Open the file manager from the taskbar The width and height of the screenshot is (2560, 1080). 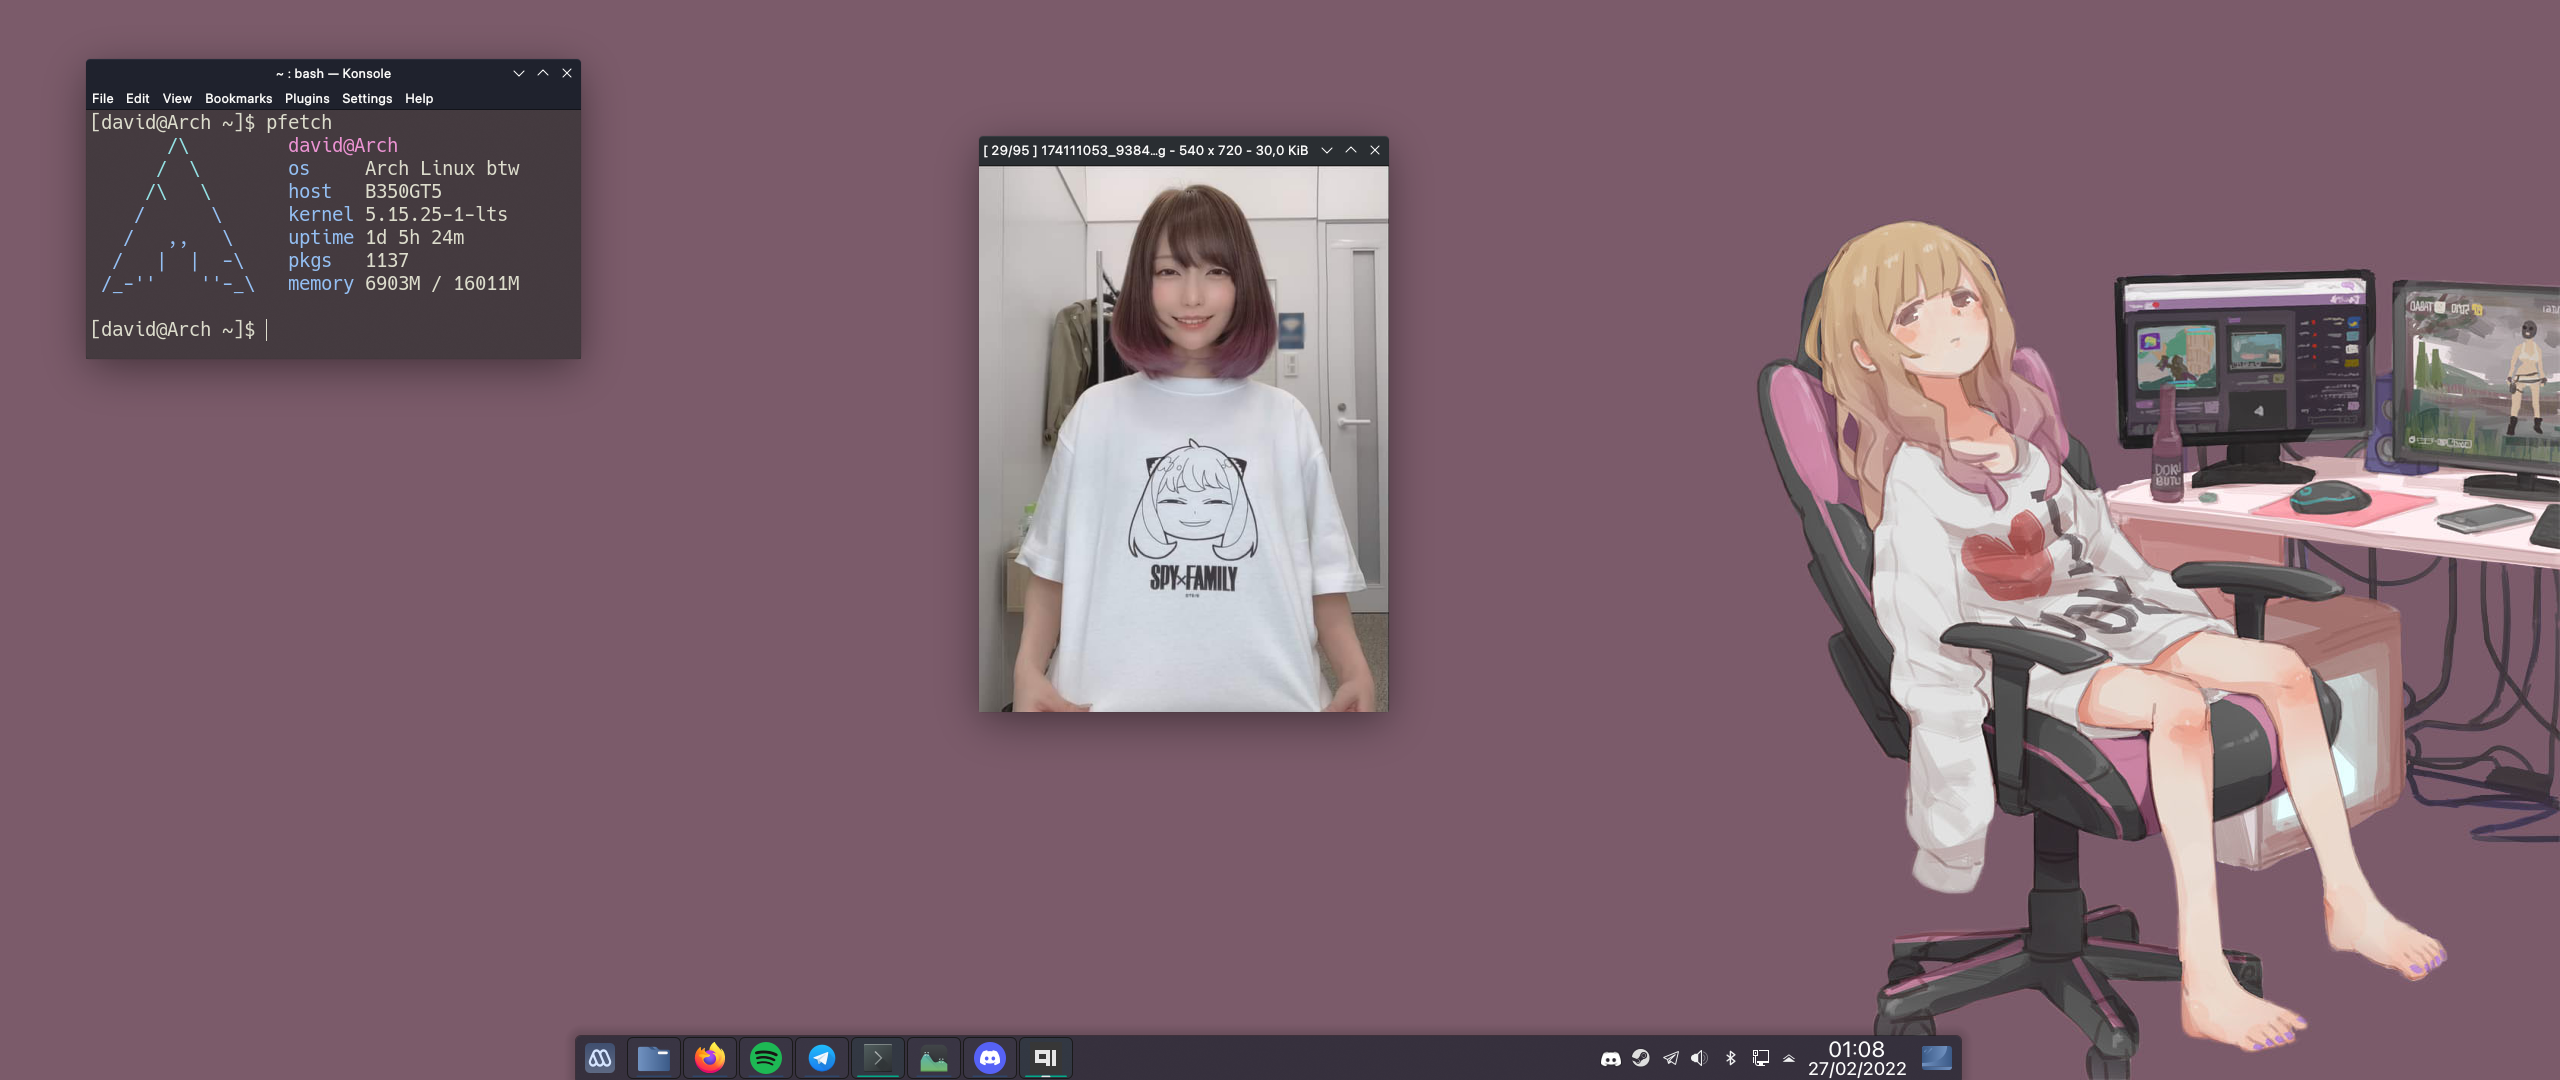click(654, 1058)
